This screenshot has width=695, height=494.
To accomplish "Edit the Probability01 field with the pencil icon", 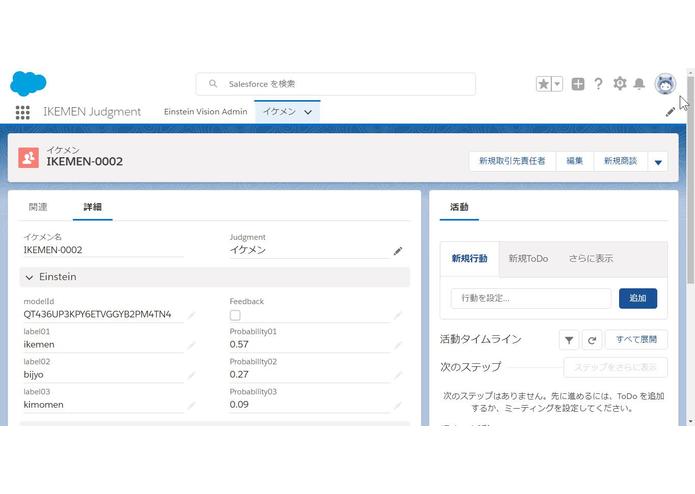I will tap(398, 345).
